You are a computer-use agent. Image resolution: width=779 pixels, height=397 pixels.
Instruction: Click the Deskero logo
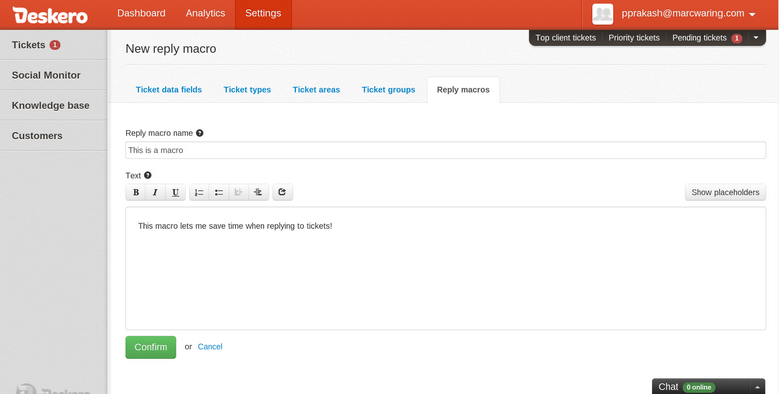pyautogui.click(x=50, y=15)
